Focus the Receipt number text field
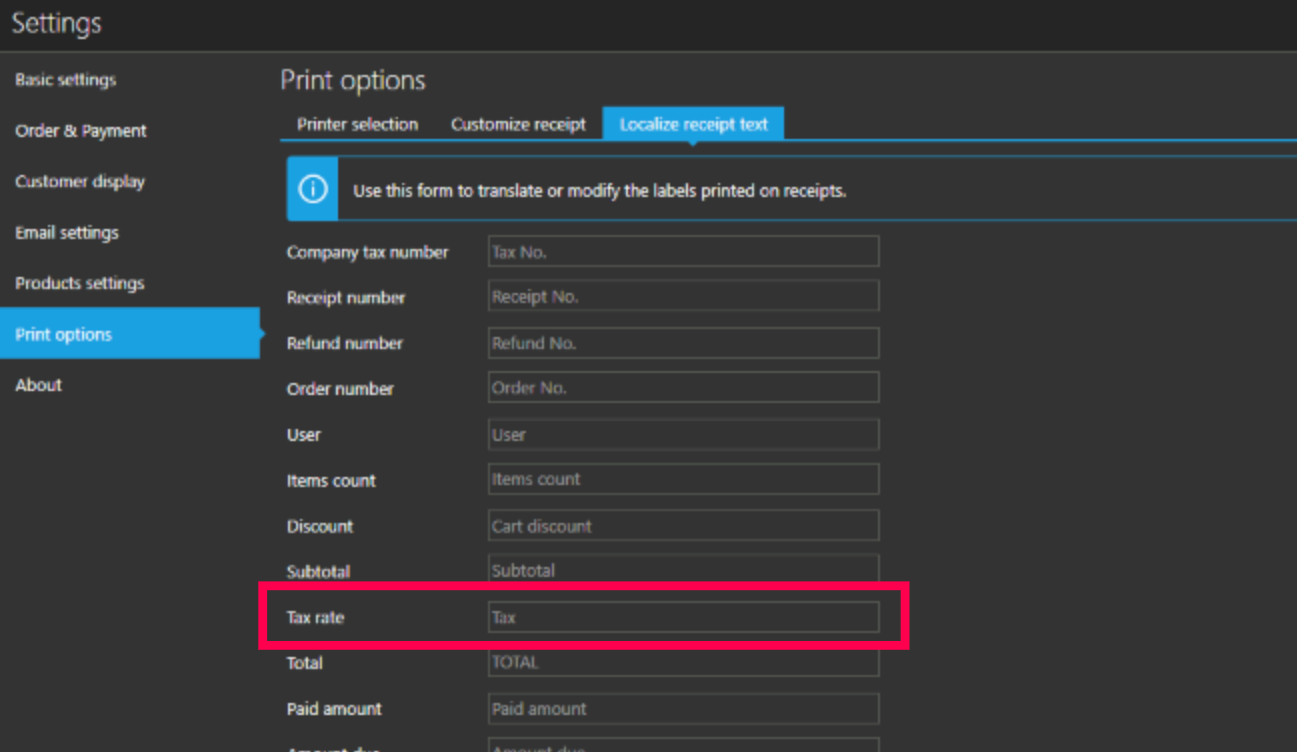The image size is (1297, 752). (x=683, y=297)
